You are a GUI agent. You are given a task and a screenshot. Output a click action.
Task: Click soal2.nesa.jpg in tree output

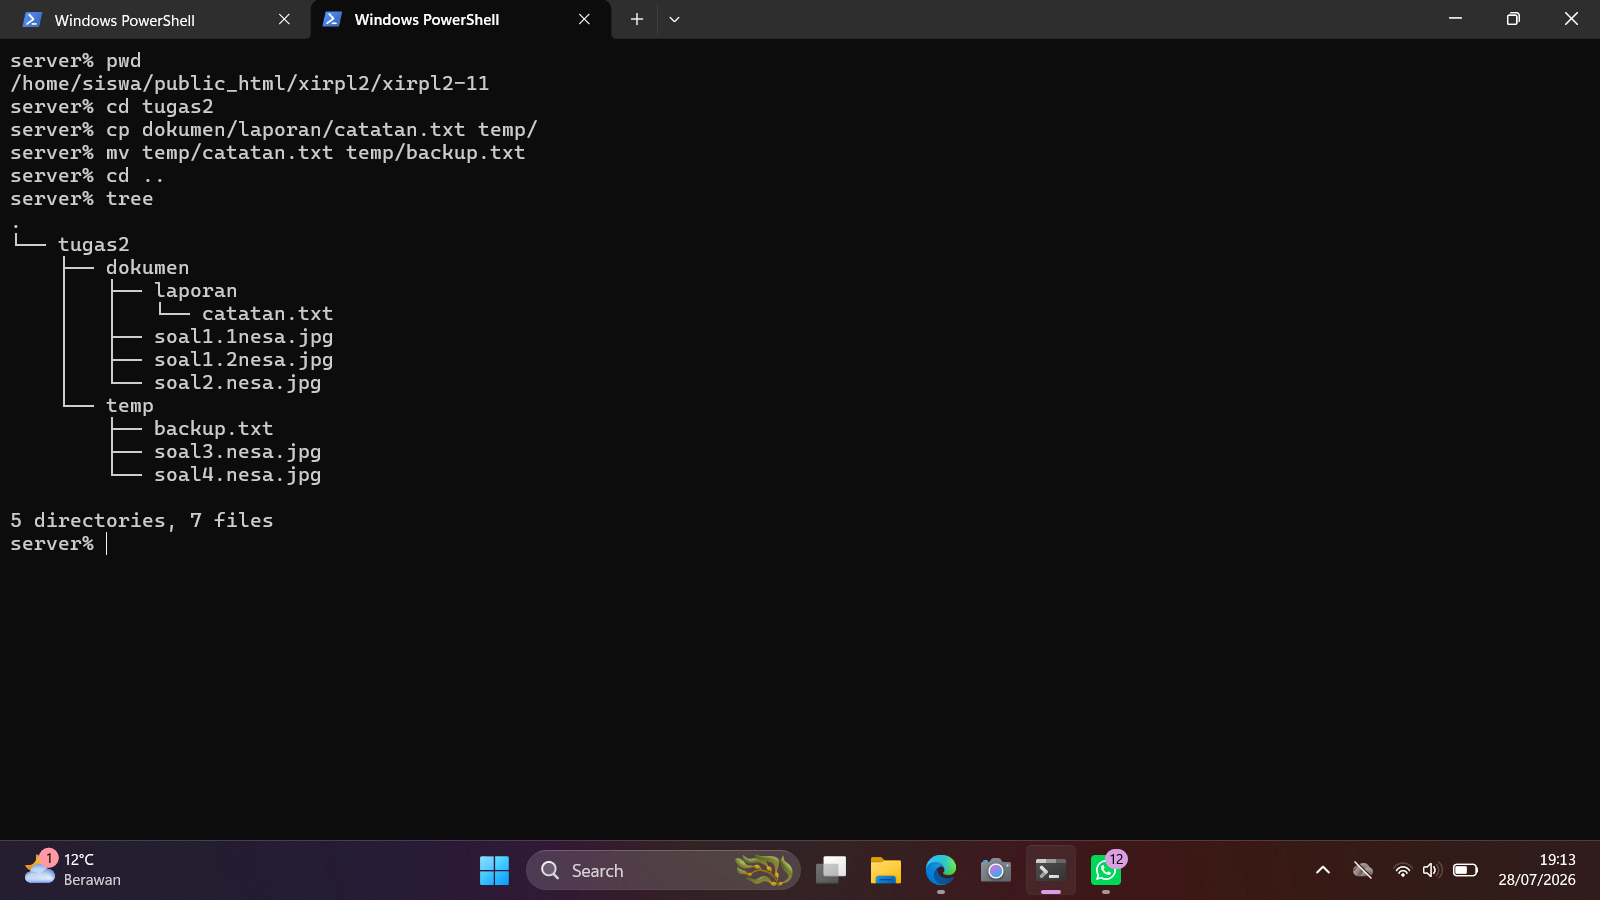pyautogui.click(x=238, y=383)
